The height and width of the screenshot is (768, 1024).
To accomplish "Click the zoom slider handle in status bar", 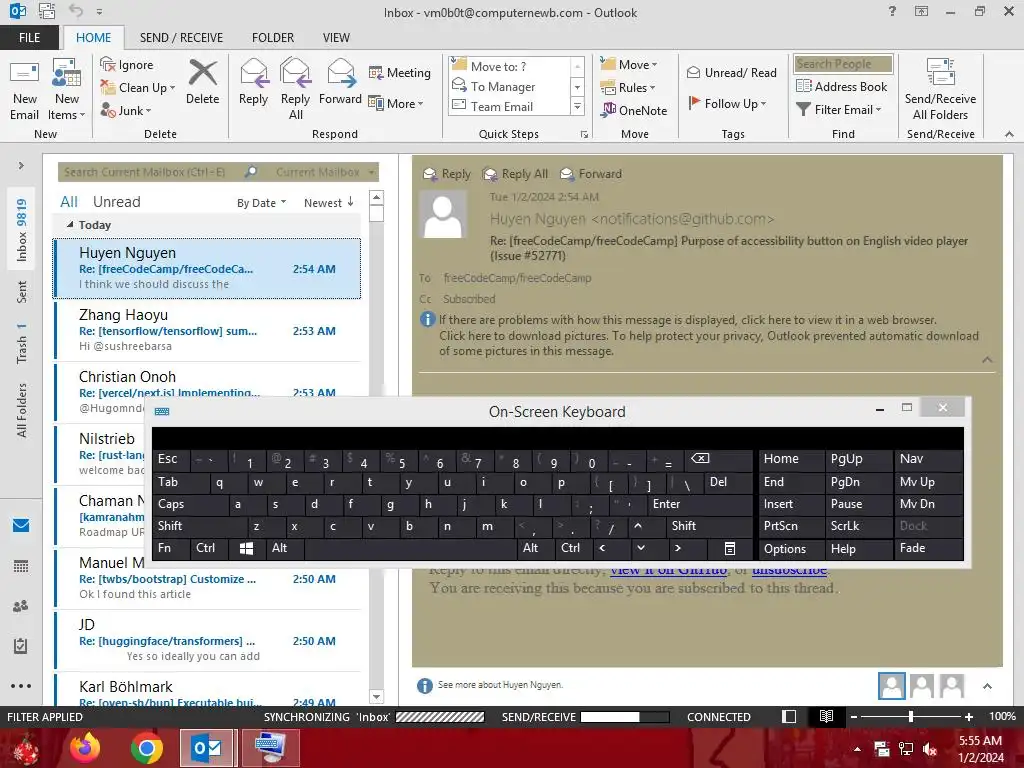I will [x=910, y=716].
